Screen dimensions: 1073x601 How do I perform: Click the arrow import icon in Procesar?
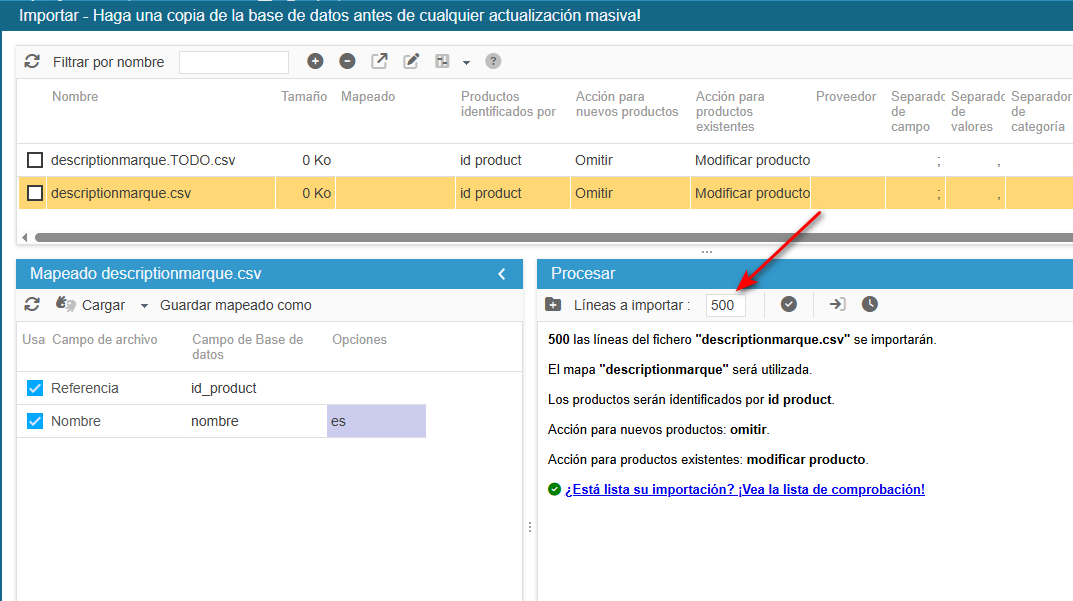[x=838, y=305]
